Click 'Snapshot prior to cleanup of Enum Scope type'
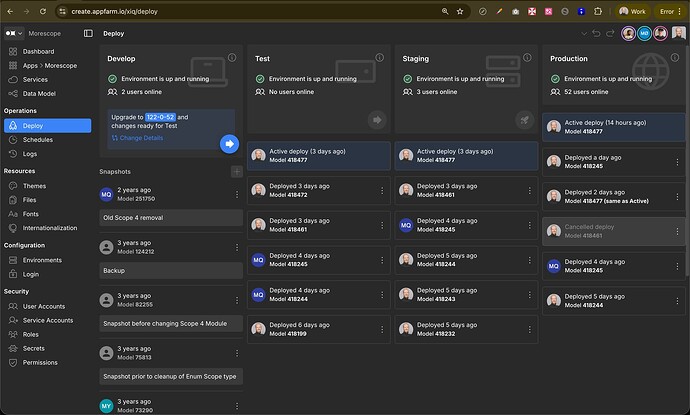The image size is (690, 415). point(171,377)
